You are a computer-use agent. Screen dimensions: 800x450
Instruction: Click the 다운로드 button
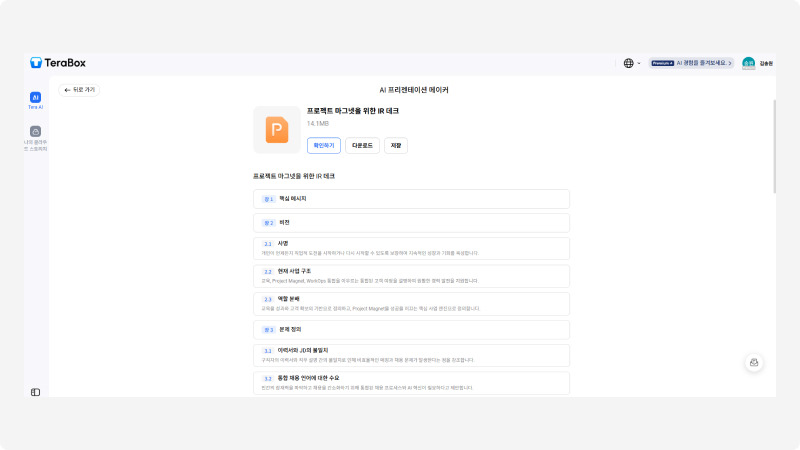(362, 145)
